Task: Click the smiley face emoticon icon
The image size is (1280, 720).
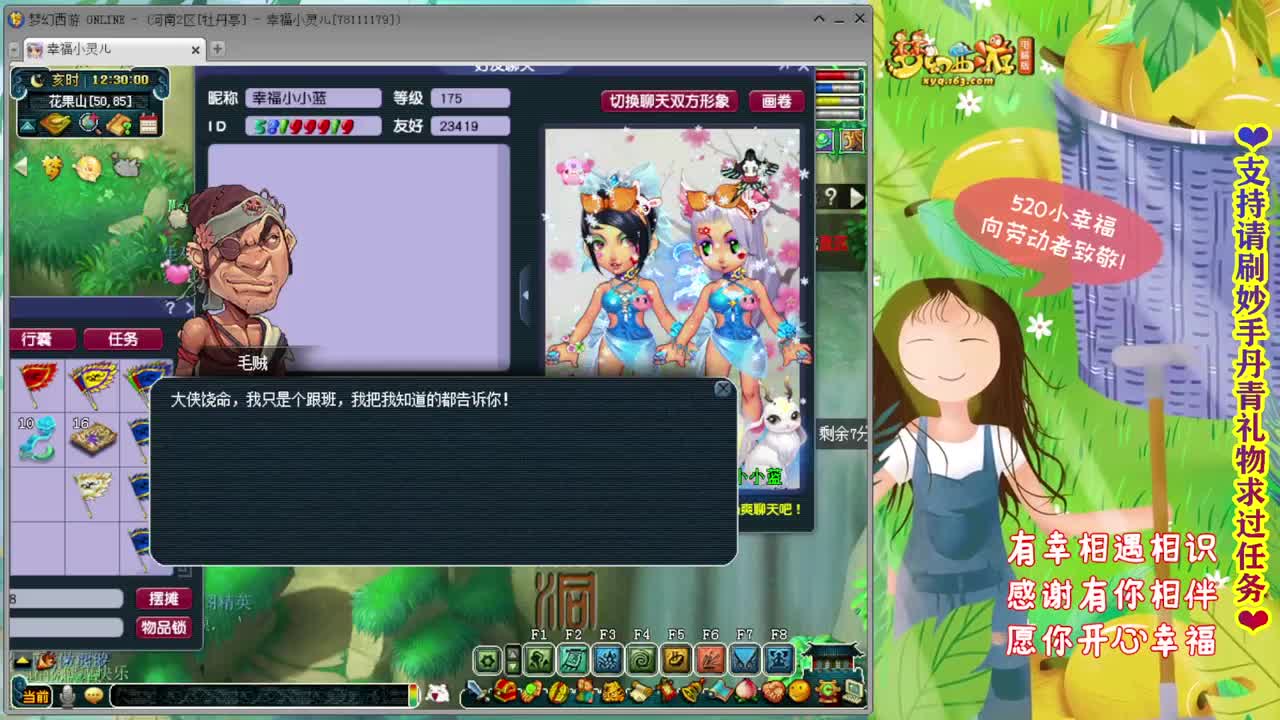Action: tap(799, 691)
